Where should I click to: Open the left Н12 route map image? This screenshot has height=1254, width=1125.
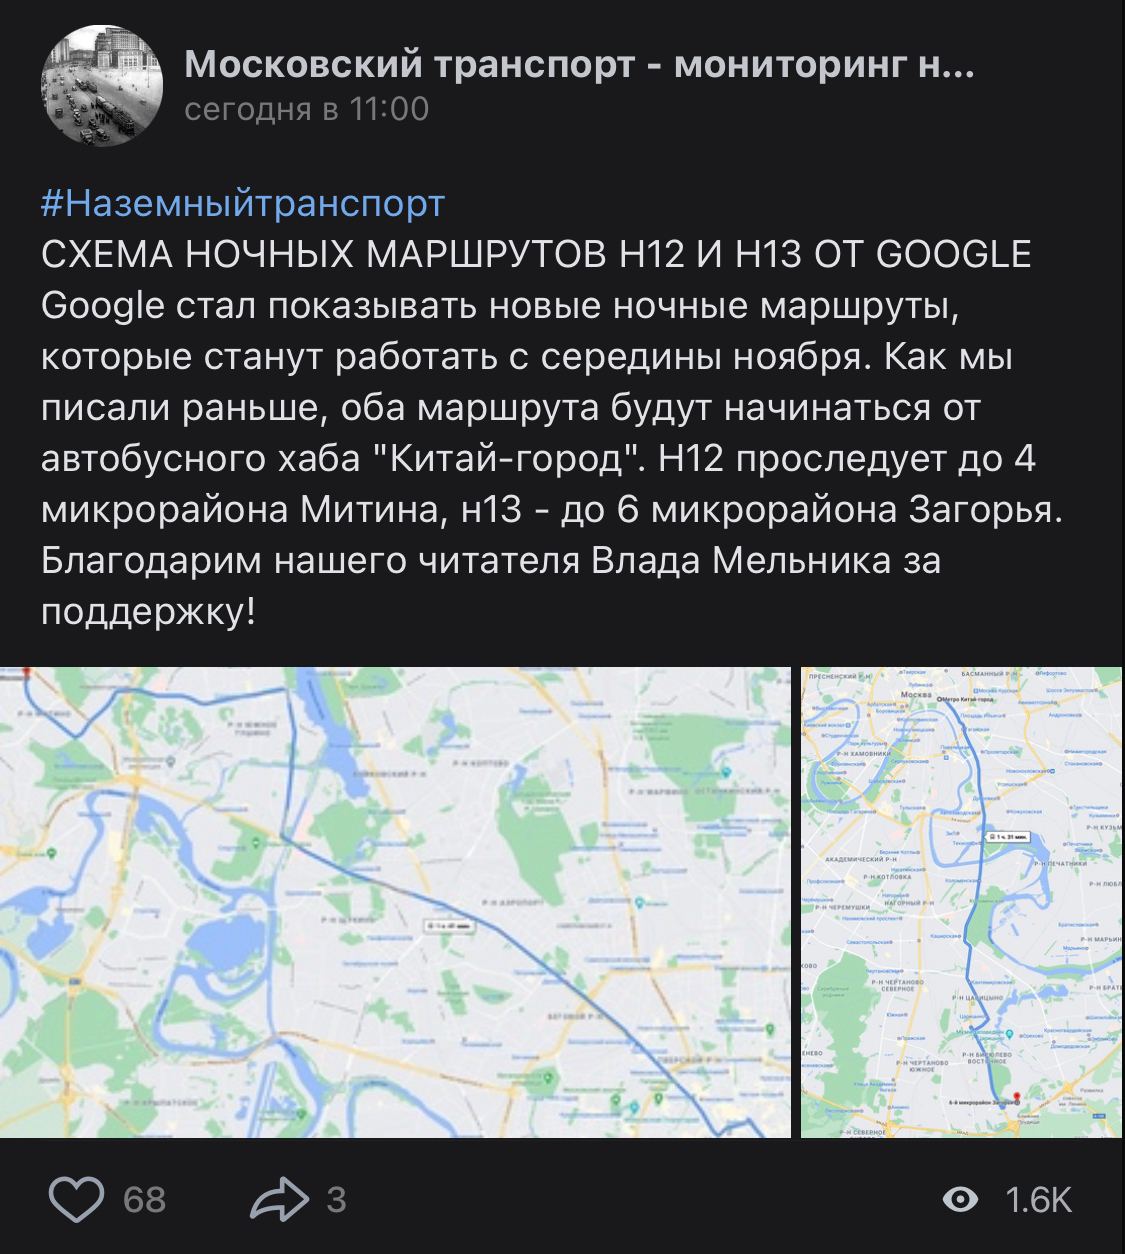[x=395, y=902]
